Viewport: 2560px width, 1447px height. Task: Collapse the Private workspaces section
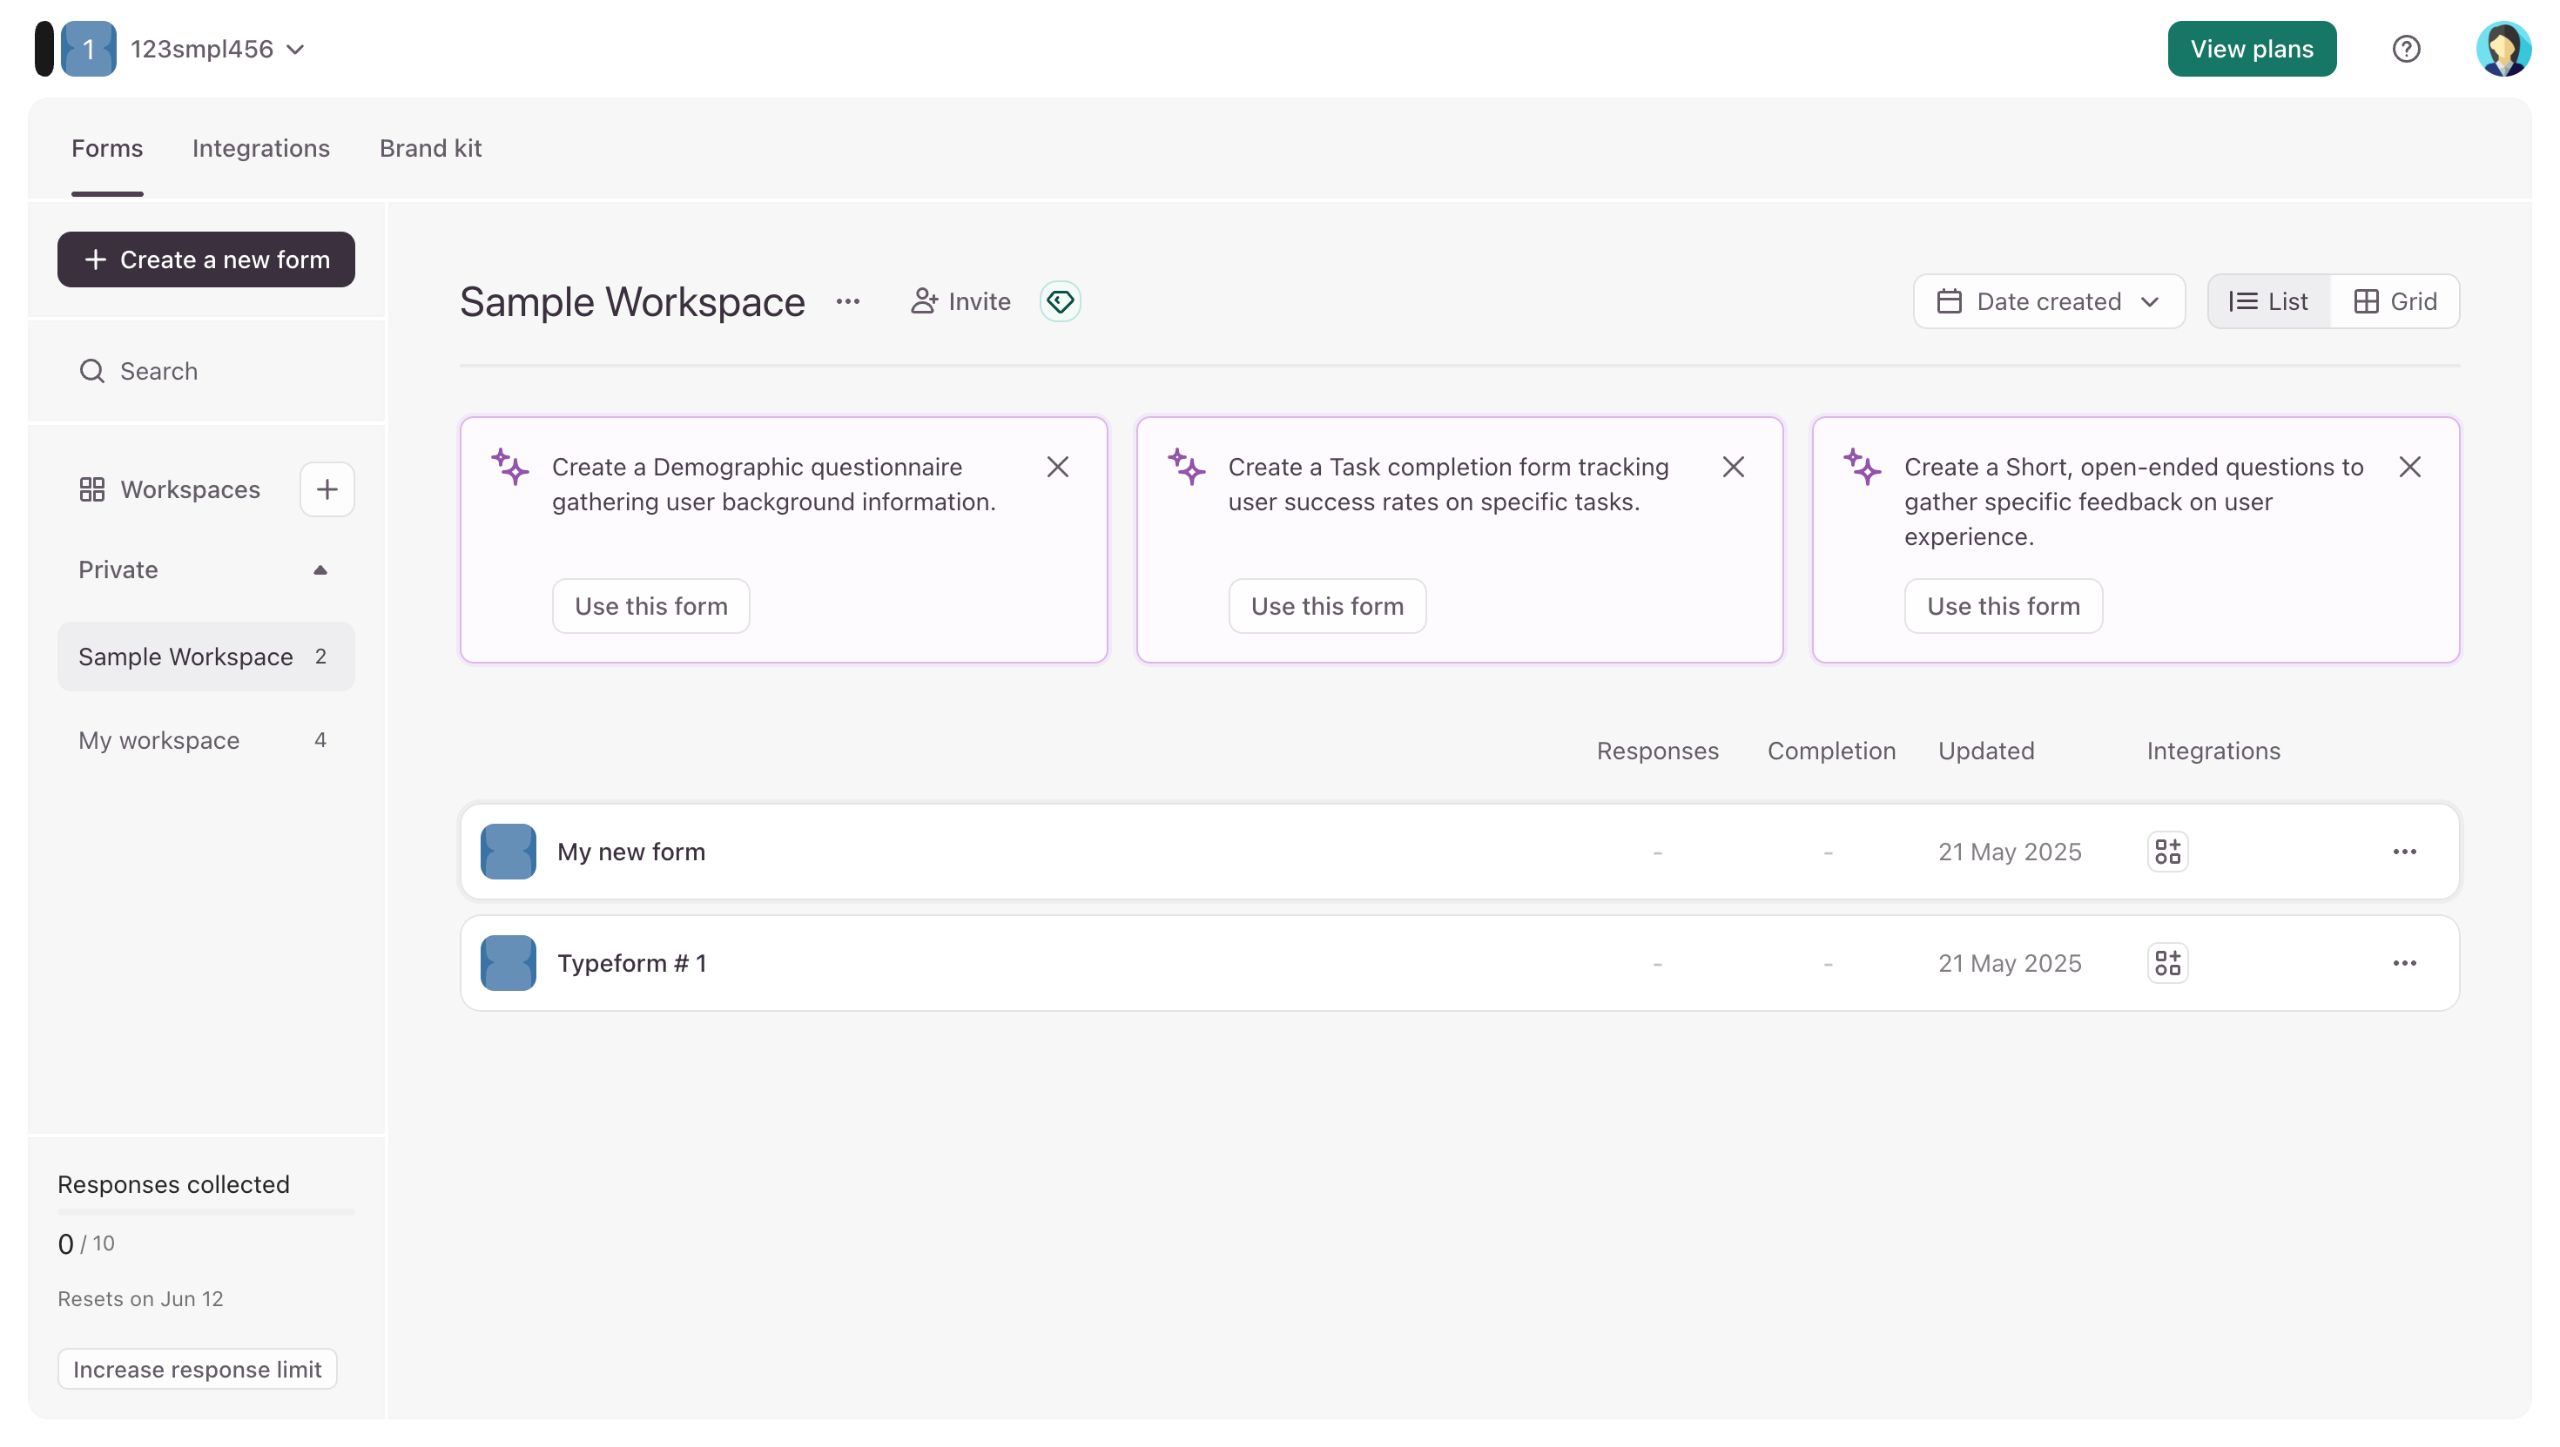(x=320, y=570)
